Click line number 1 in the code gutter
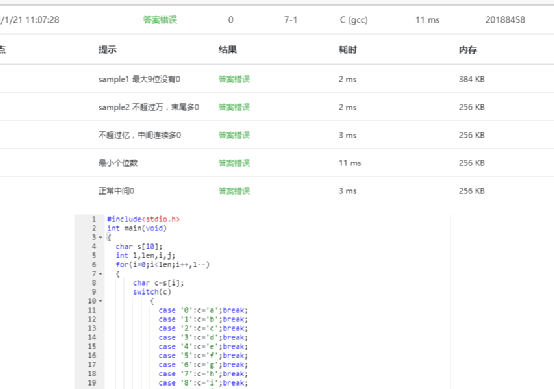554x389 pixels. [94, 219]
